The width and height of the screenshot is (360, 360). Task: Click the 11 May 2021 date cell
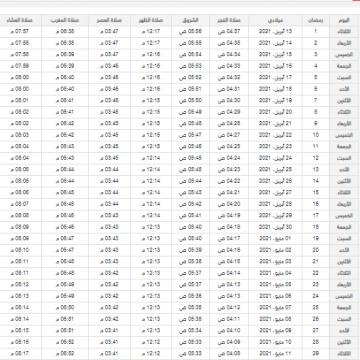coord(275,354)
